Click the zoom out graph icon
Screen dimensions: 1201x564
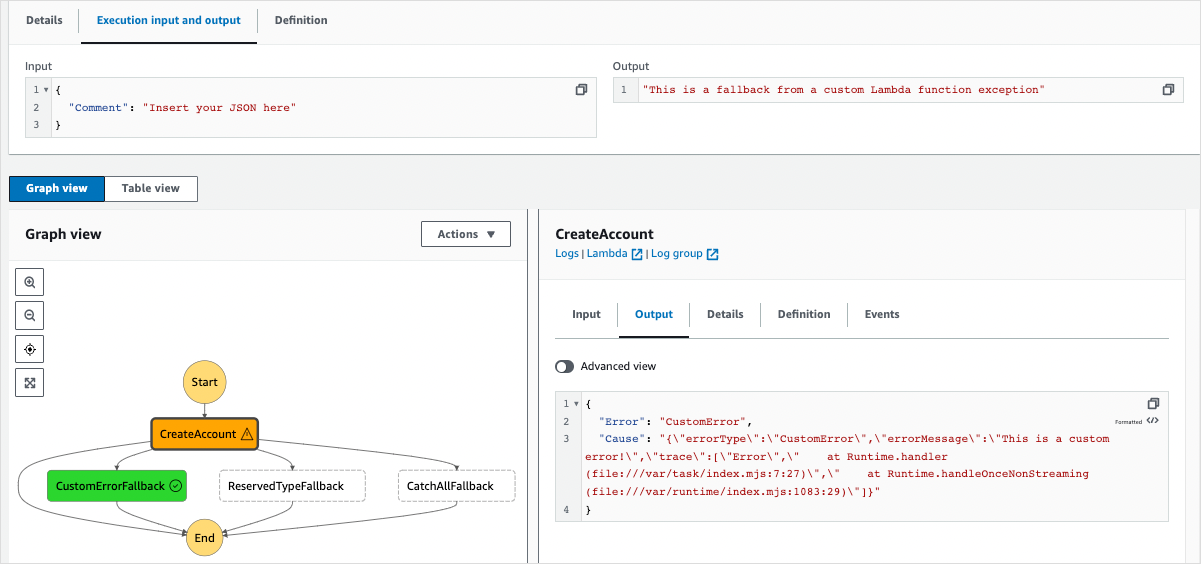pos(30,316)
